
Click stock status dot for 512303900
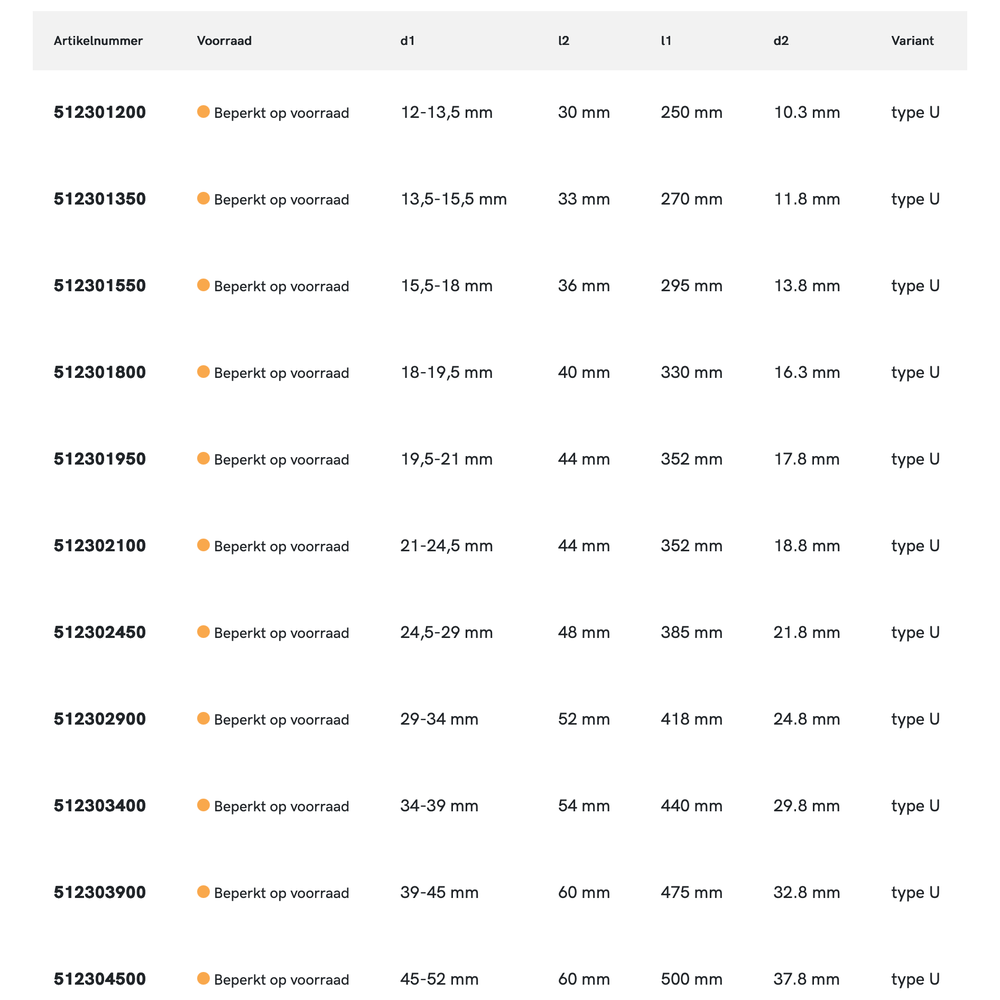(x=203, y=892)
